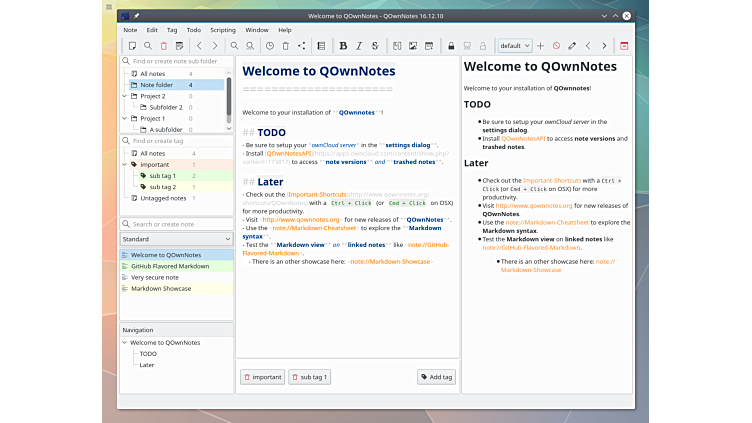Click the edit note icon beside red trash
The height and width of the screenshot is (423, 752).
179,46
